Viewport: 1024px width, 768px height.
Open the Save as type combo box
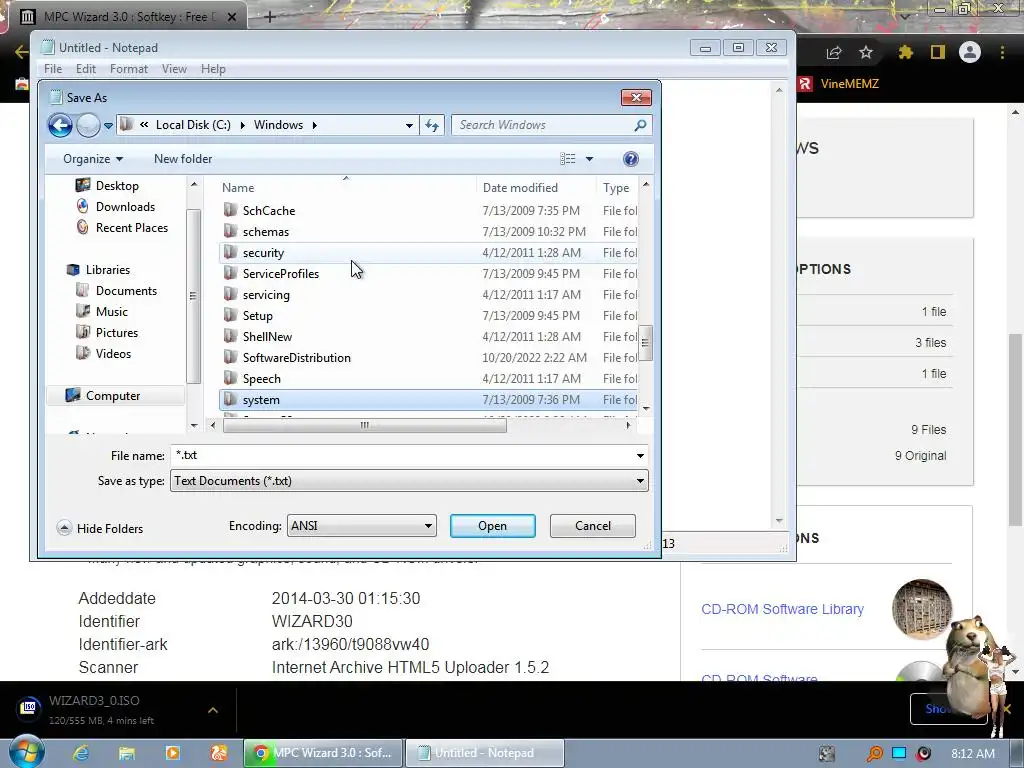pyautogui.click(x=409, y=481)
